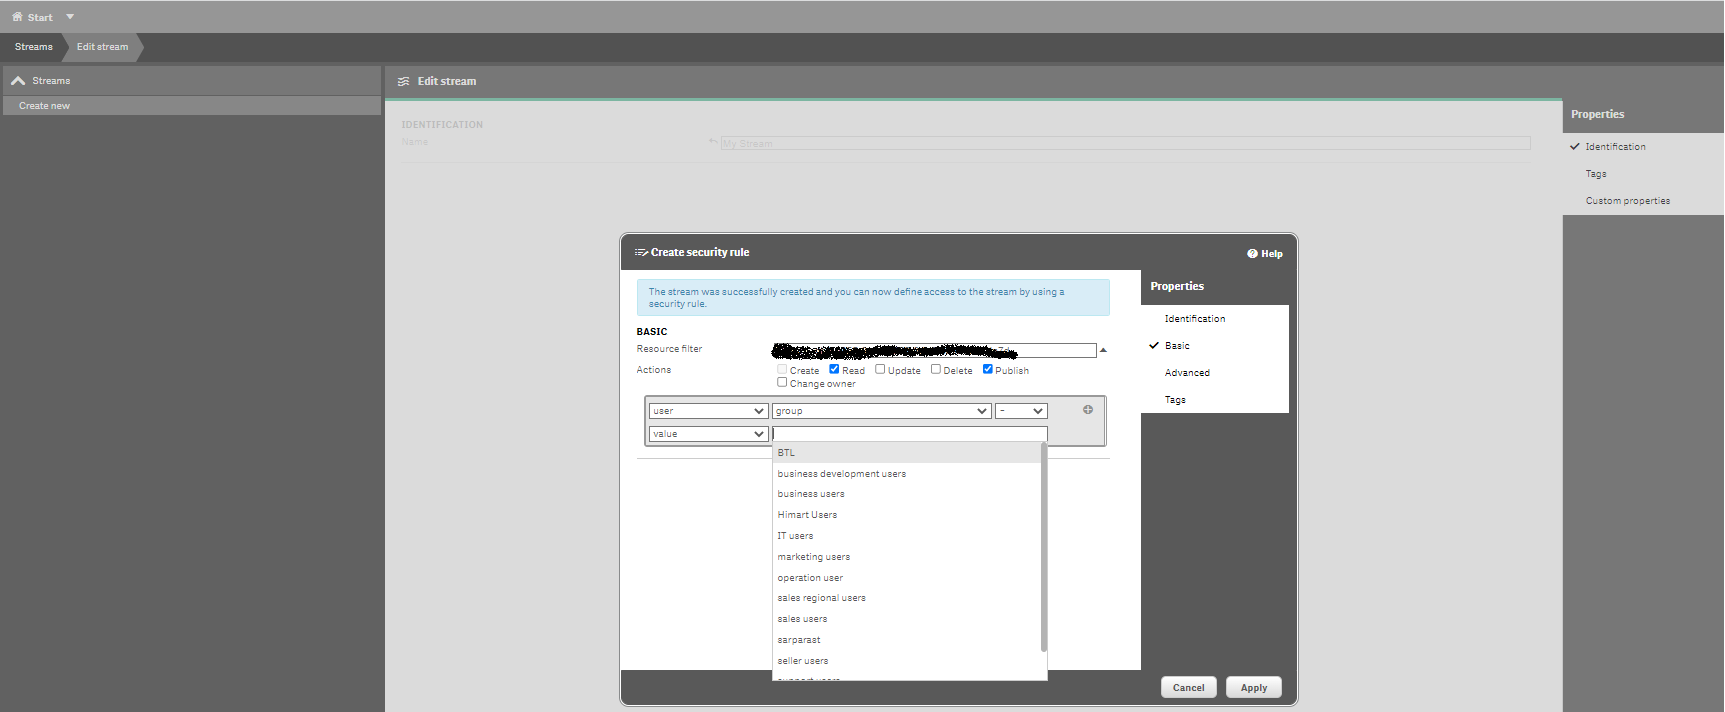Open the value type dropdown
The width and height of the screenshot is (1725, 712).
(708, 434)
